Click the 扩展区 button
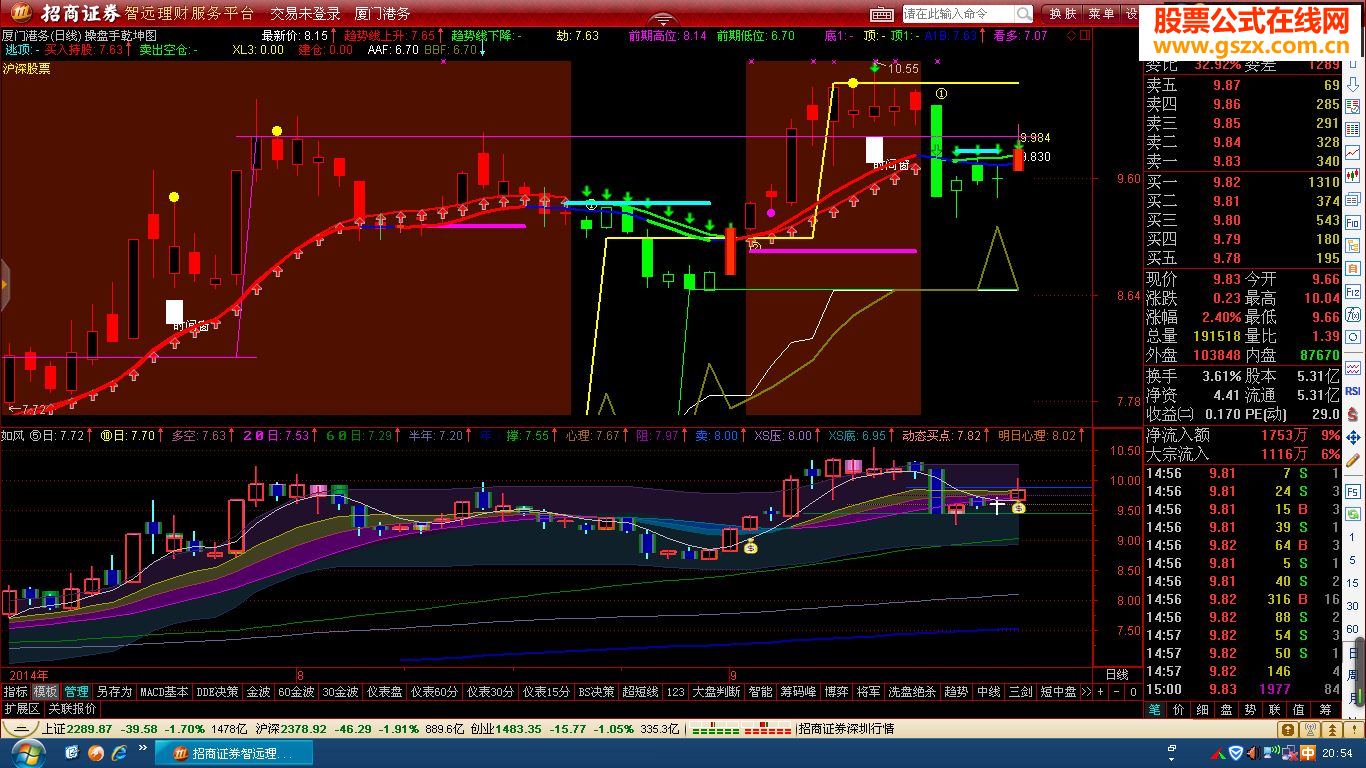 tap(22, 709)
